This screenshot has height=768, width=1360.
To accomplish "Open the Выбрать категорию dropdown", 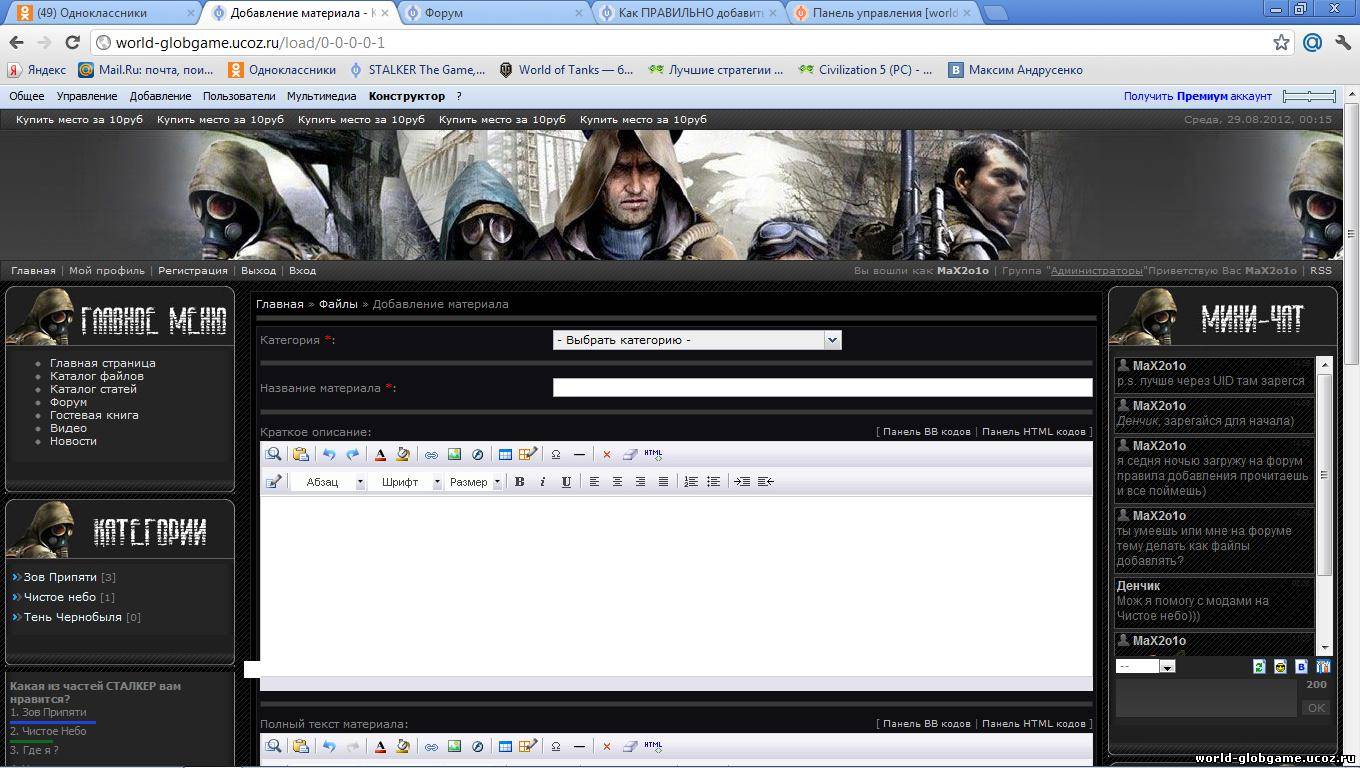I will [x=697, y=340].
